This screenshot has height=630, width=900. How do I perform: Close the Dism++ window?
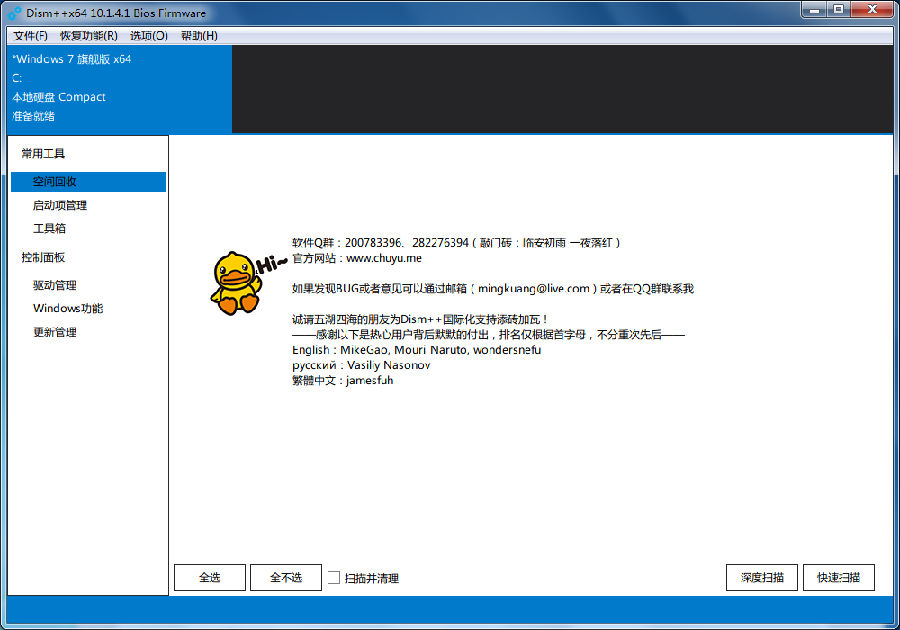(872, 10)
